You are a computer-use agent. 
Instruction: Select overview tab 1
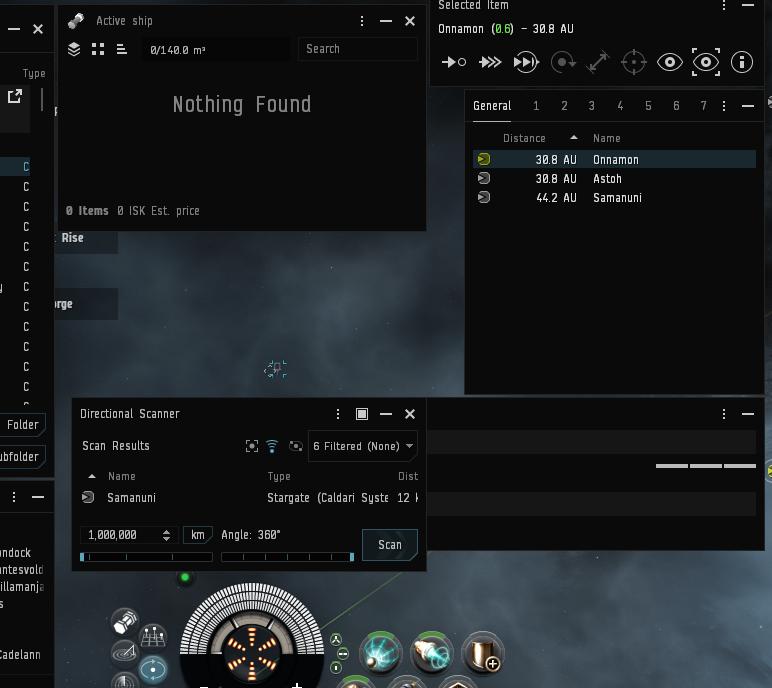[x=536, y=106]
